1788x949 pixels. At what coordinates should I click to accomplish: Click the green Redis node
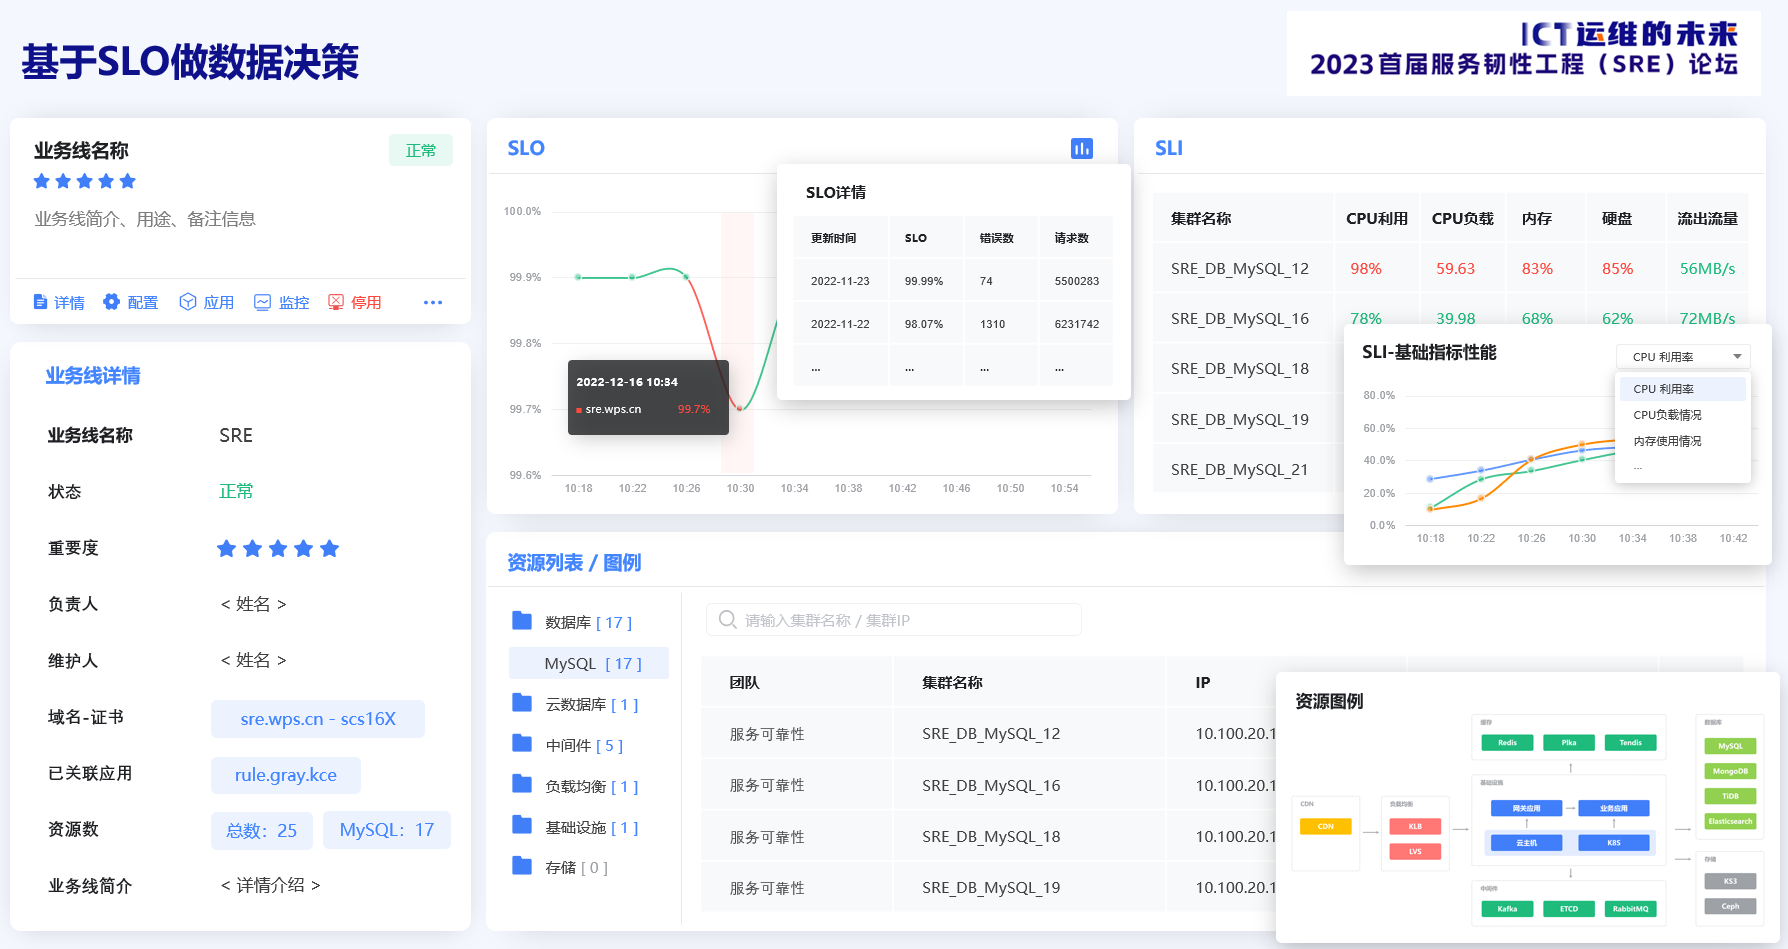(x=1507, y=742)
